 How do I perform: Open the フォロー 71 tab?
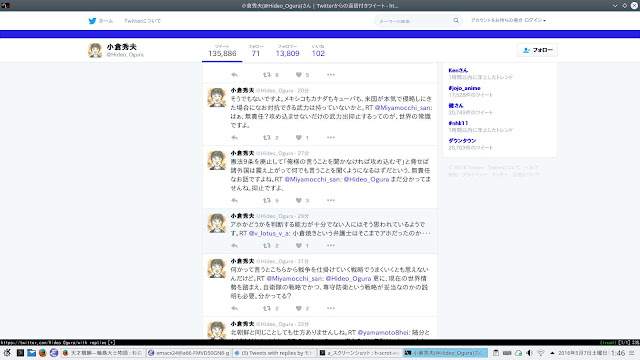[256, 51]
